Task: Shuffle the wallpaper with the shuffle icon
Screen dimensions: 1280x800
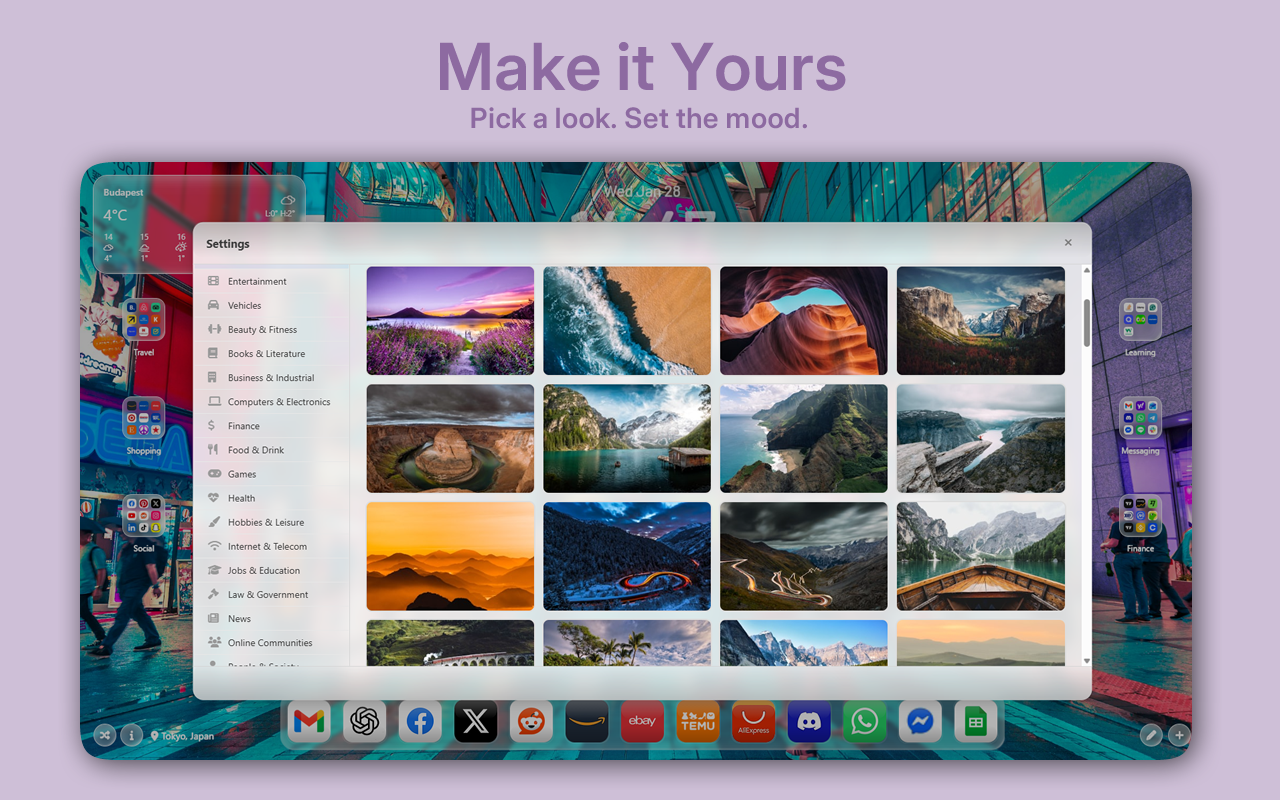Action: (105, 735)
